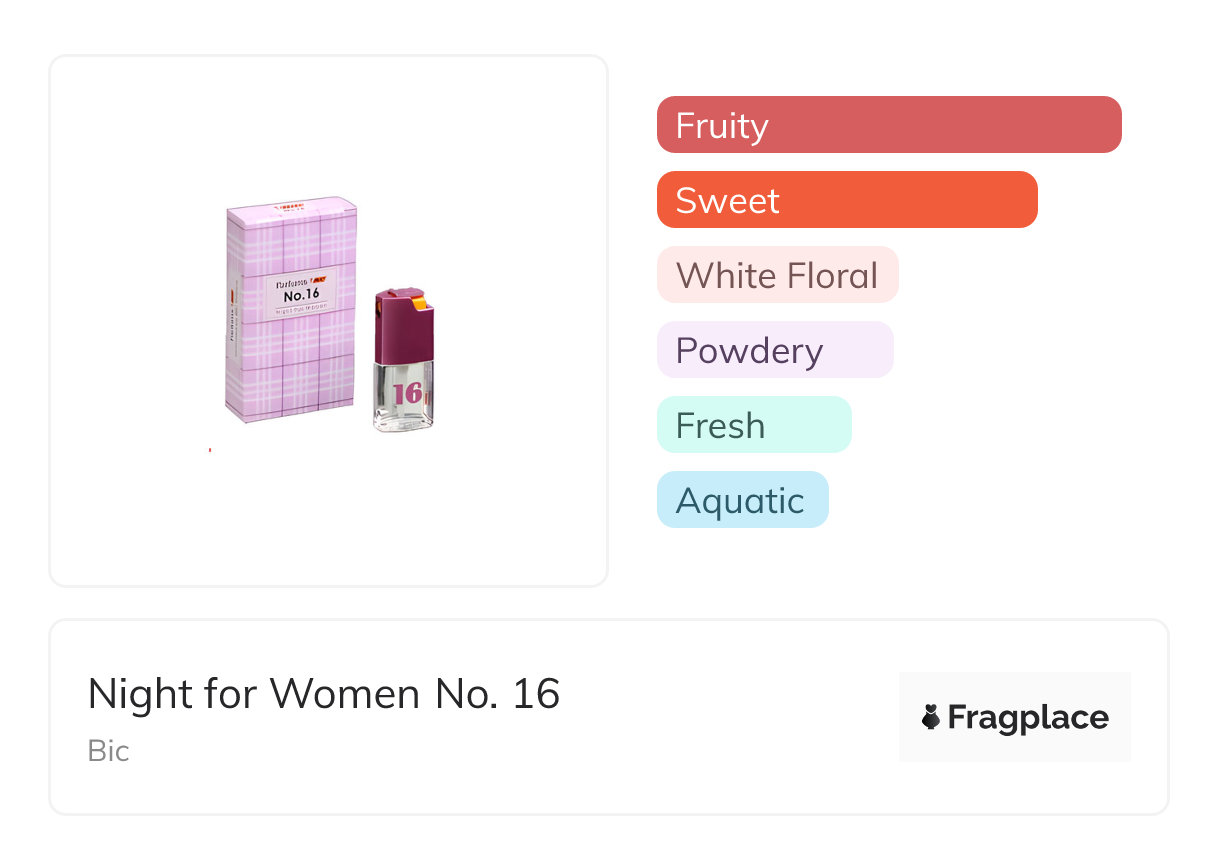Open the Bic brand link
Screen dimensions: 1218x864
[108, 751]
